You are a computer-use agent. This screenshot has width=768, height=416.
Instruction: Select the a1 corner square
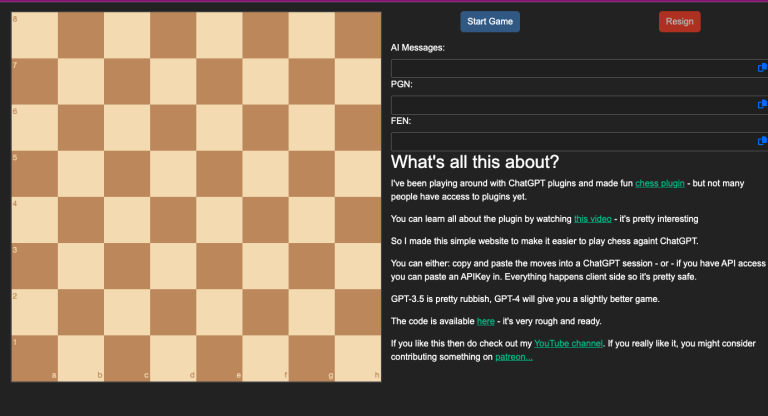coord(34,358)
